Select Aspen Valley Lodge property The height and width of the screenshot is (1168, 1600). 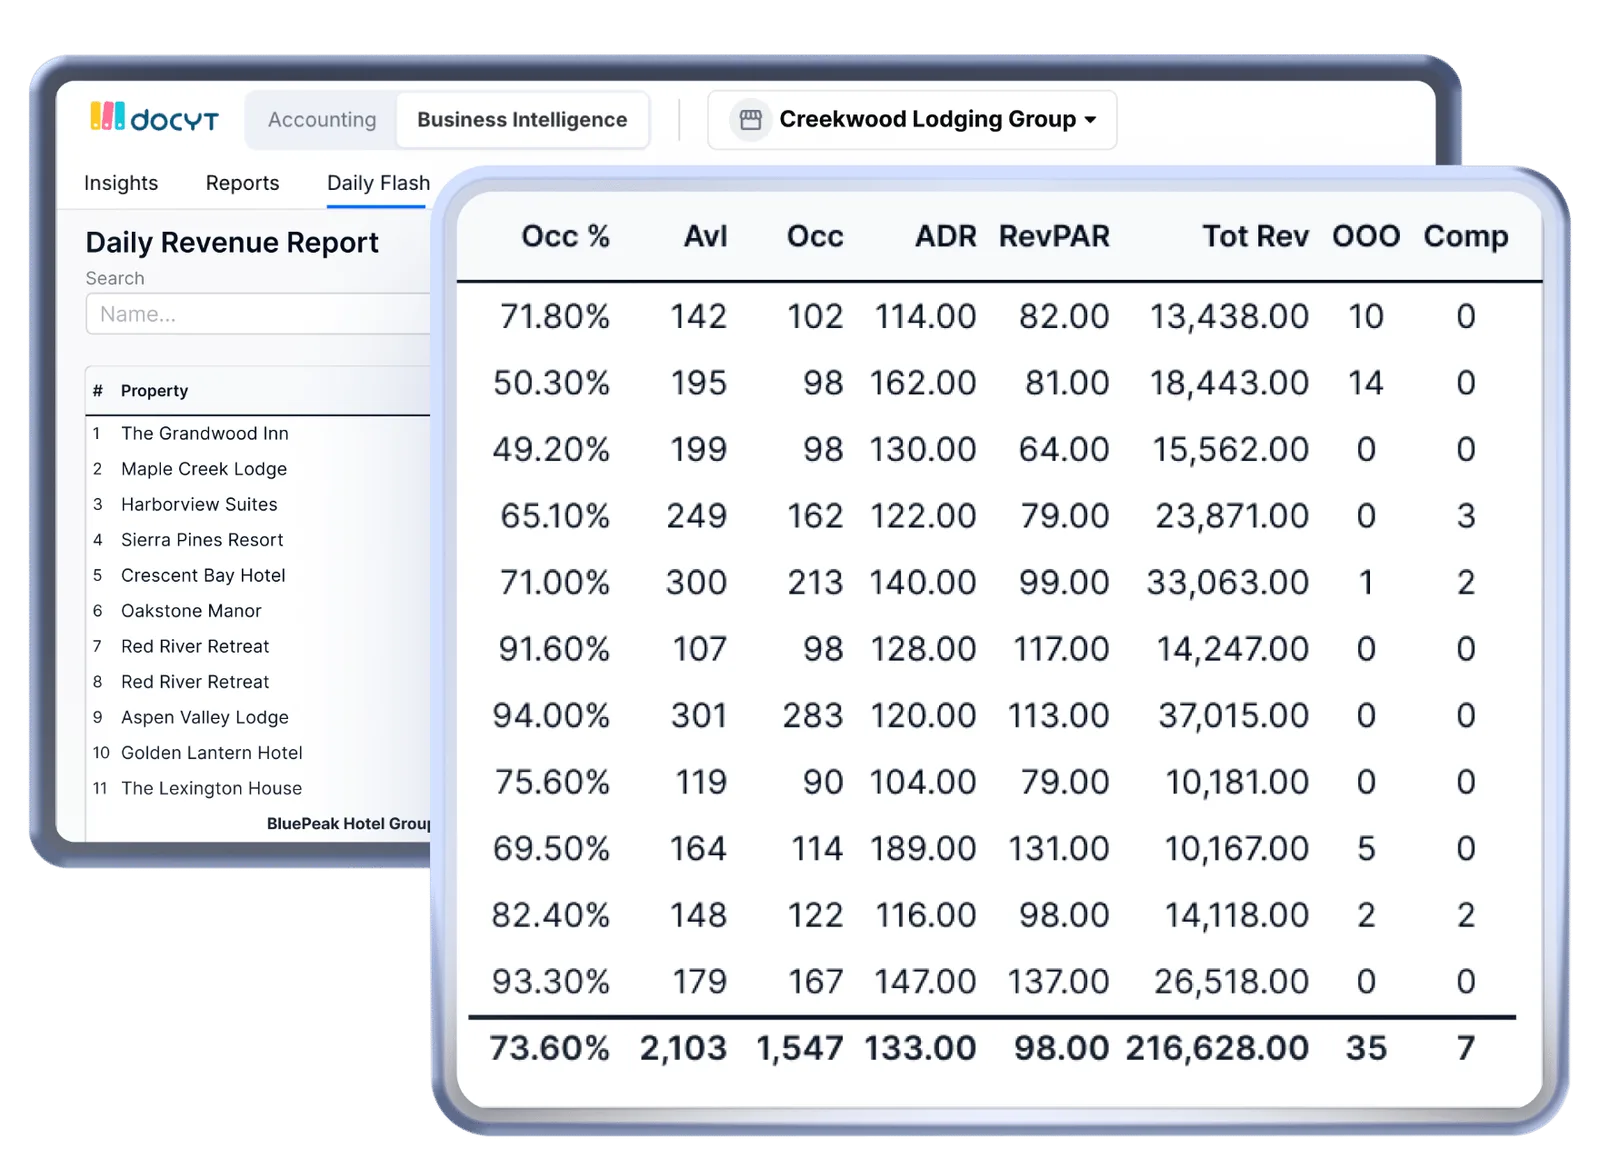tap(205, 717)
